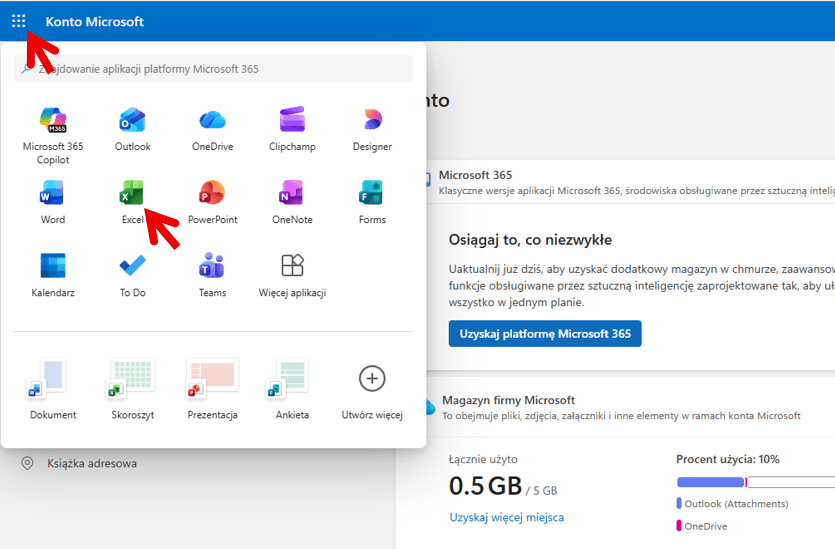
Task: Click OneDrive legend color swatch
Action: click(679, 526)
